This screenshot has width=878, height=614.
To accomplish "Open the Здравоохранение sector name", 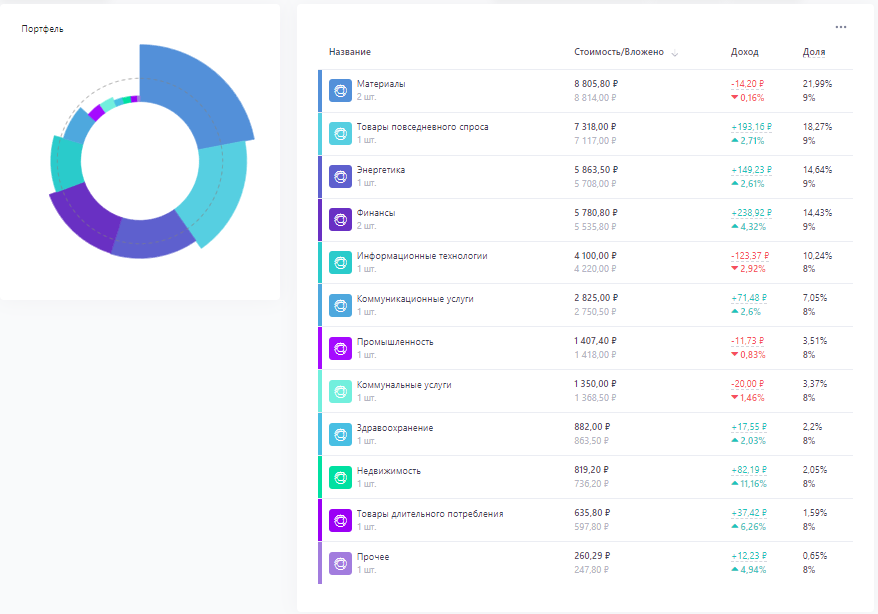I will point(394,428).
